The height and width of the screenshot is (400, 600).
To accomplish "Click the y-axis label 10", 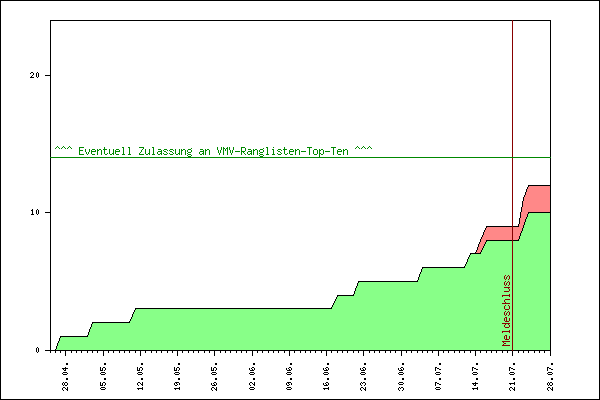I will [34, 212].
